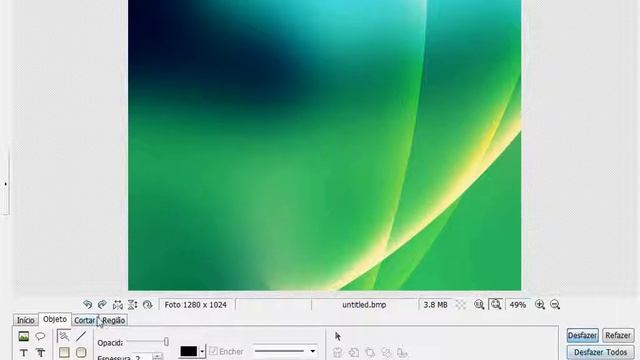Screen dimensions: 640x360
Task: Click the Desfazer button
Action: (582, 336)
